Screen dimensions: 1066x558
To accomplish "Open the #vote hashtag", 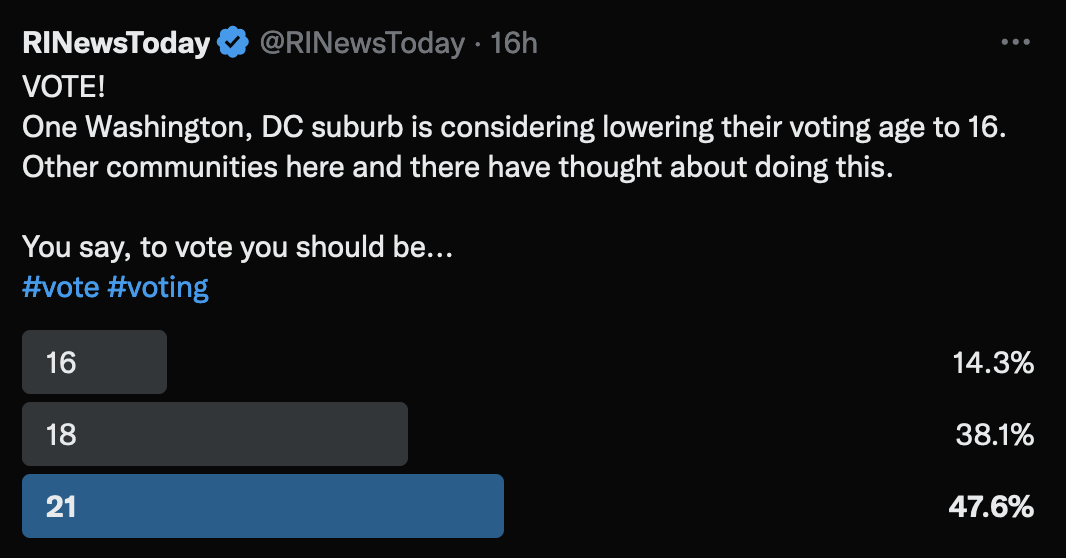I will pyautogui.click(x=60, y=287).
